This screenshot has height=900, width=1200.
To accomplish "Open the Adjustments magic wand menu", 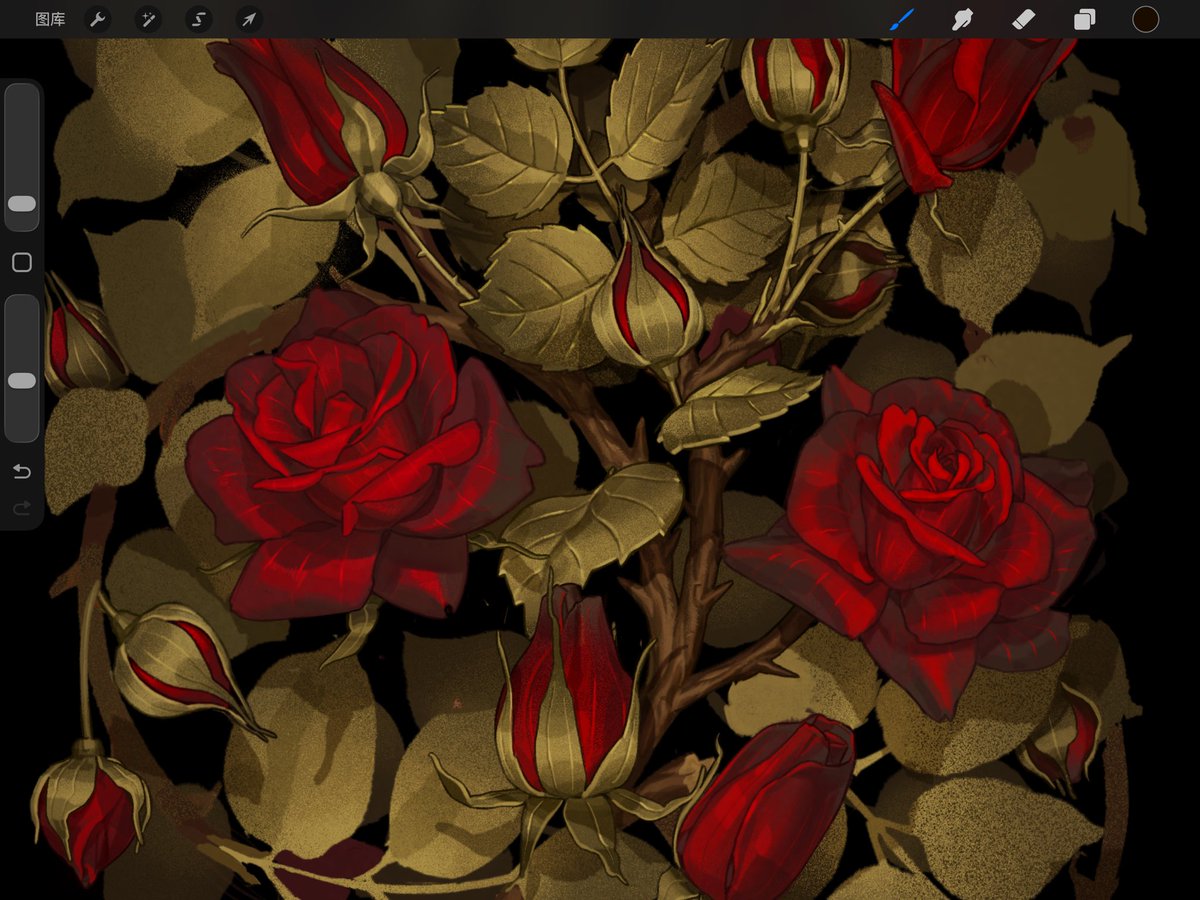I will [148, 19].
